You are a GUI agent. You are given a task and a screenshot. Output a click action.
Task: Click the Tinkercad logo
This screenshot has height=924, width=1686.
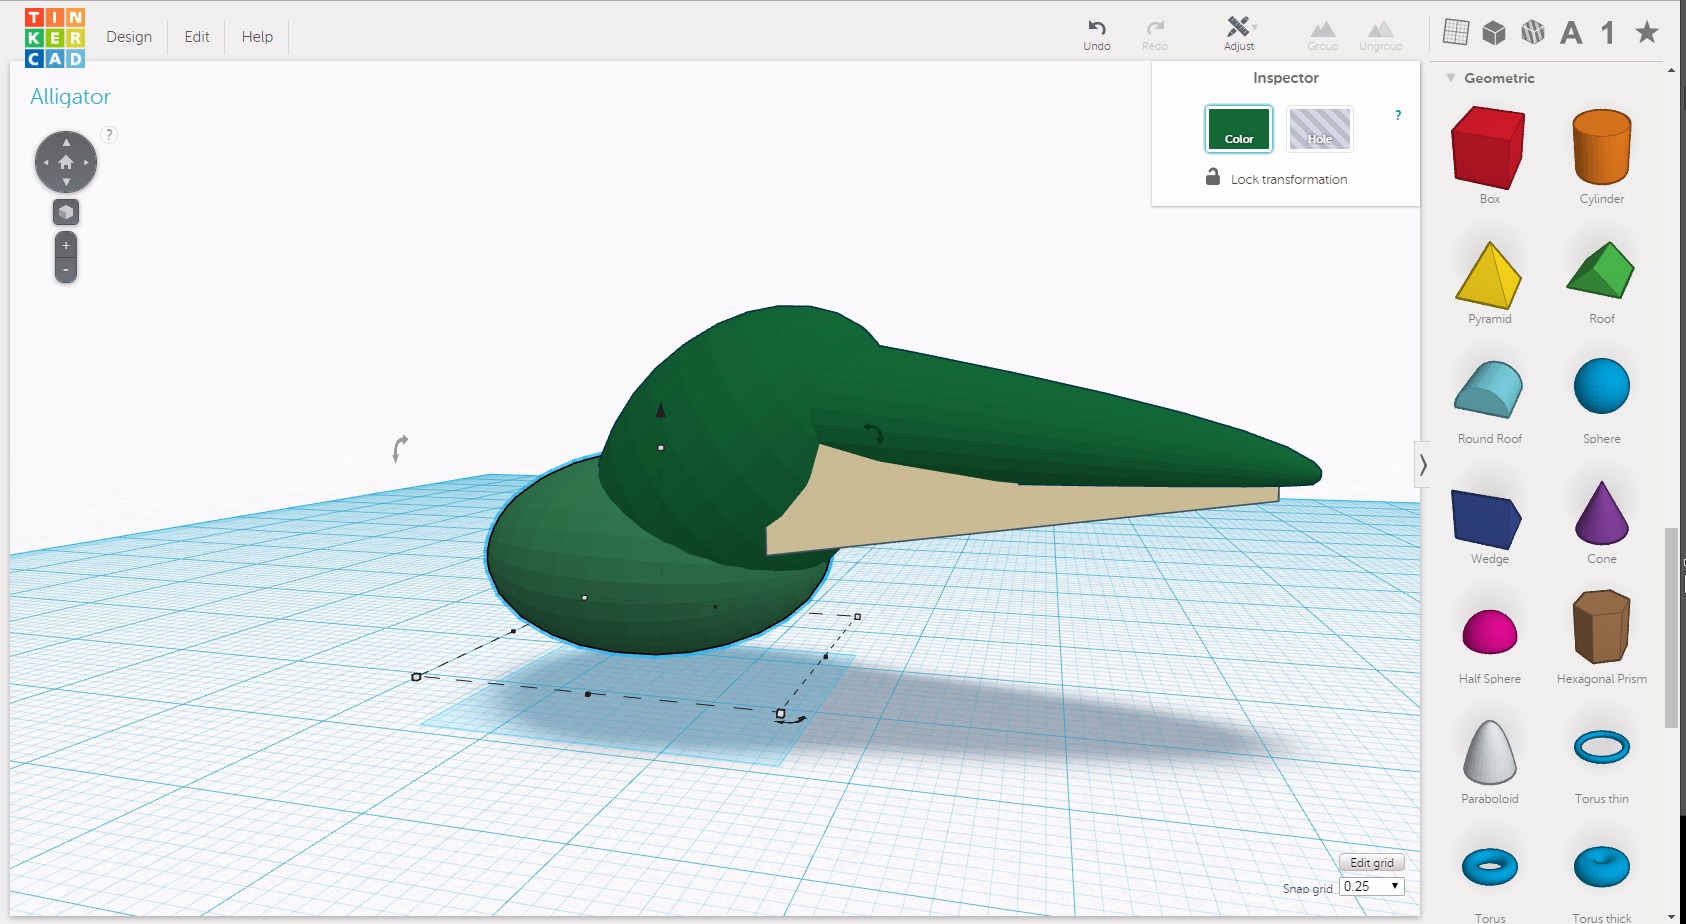[x=55, y=38]
